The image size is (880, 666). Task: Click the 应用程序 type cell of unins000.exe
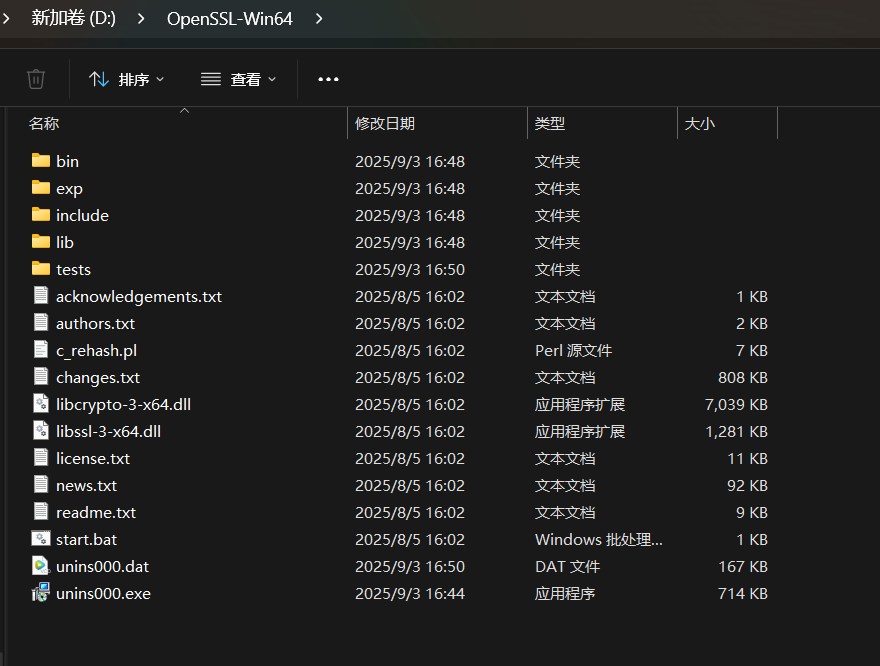click(x=565, y=593)
